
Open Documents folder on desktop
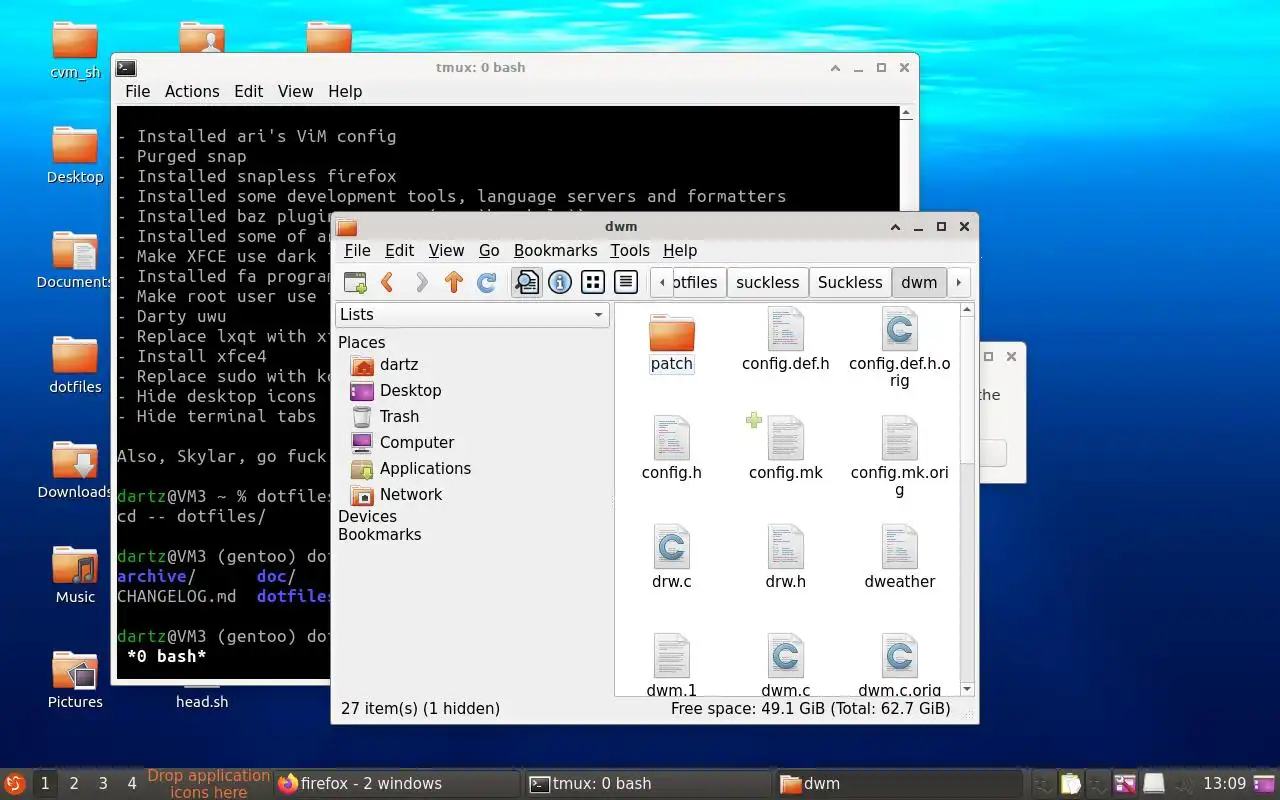[x=75, y=250]
